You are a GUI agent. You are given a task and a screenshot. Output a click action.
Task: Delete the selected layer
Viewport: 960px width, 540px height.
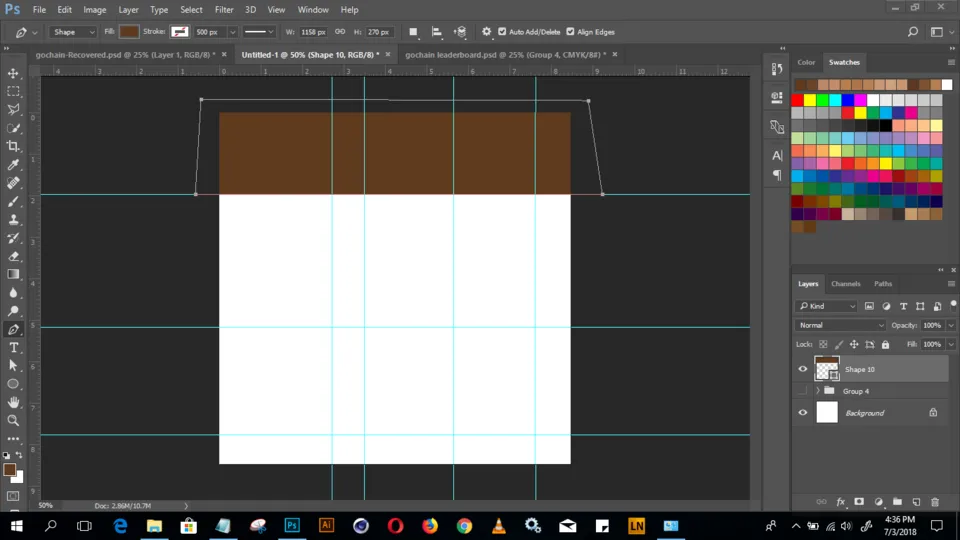coord(935,502)
